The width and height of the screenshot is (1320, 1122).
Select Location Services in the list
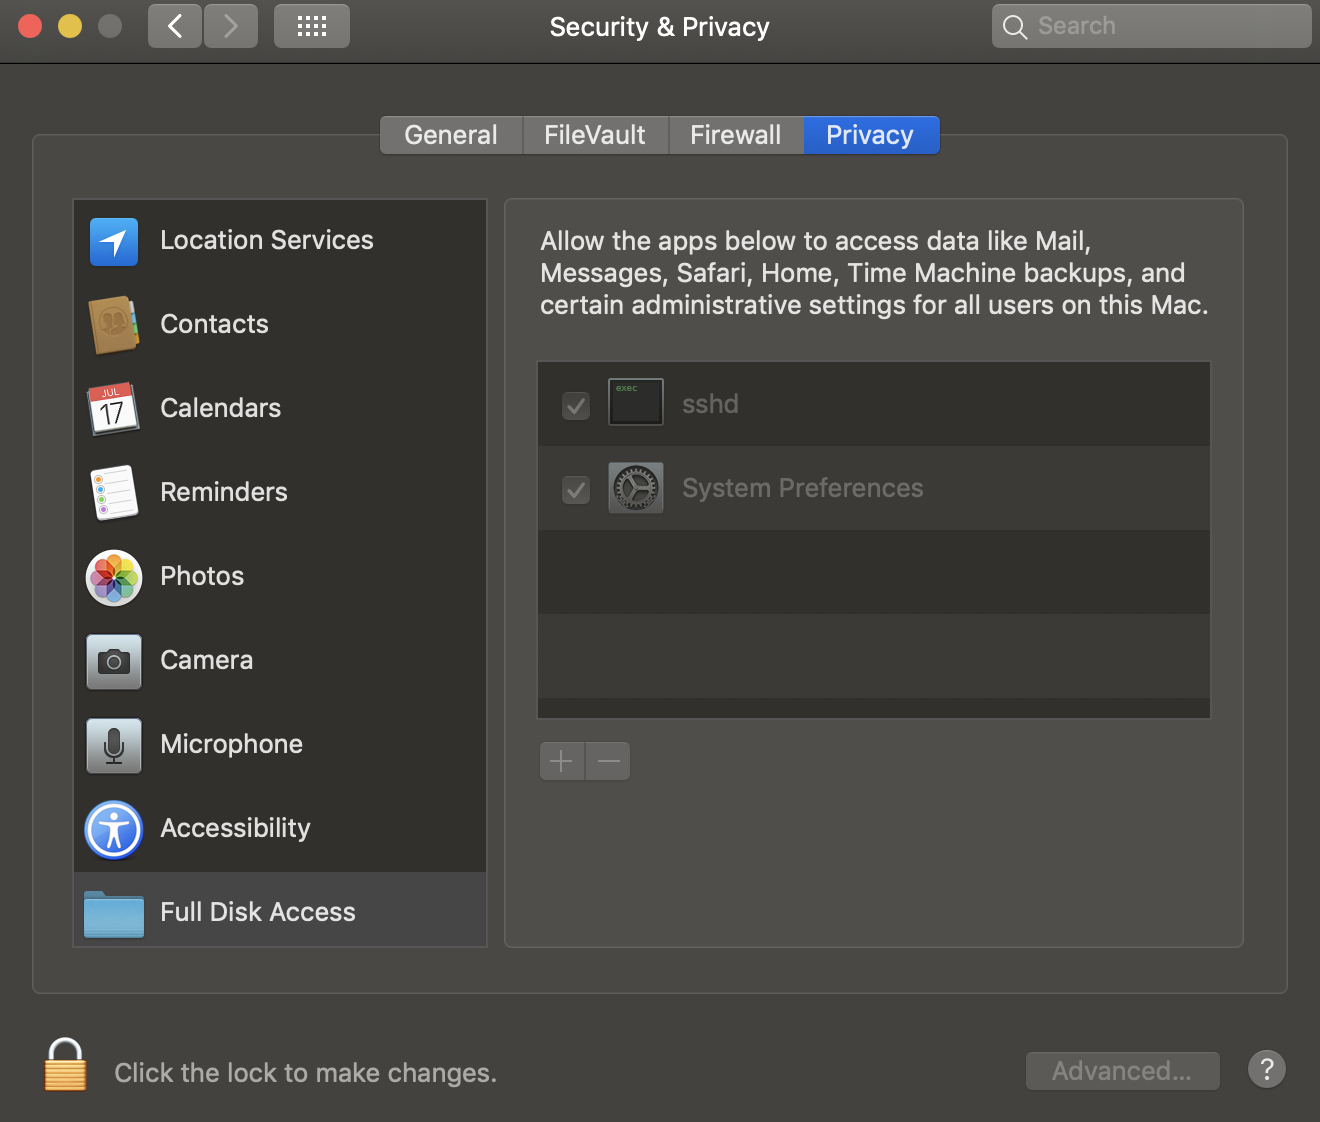tap(280, 241)
